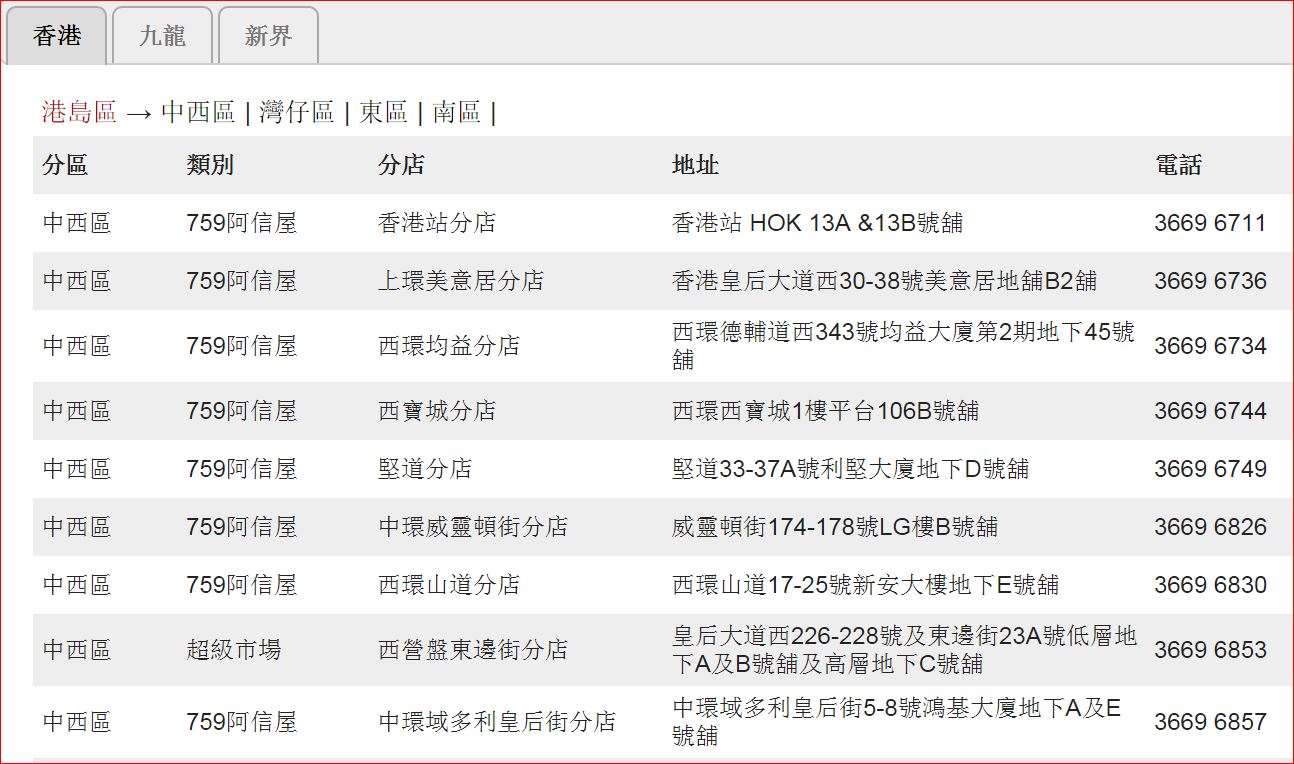The height and width of the screenshot is (764, 1294).
Task: Click phone number 3669 6857
Action: click(1210, 722)
